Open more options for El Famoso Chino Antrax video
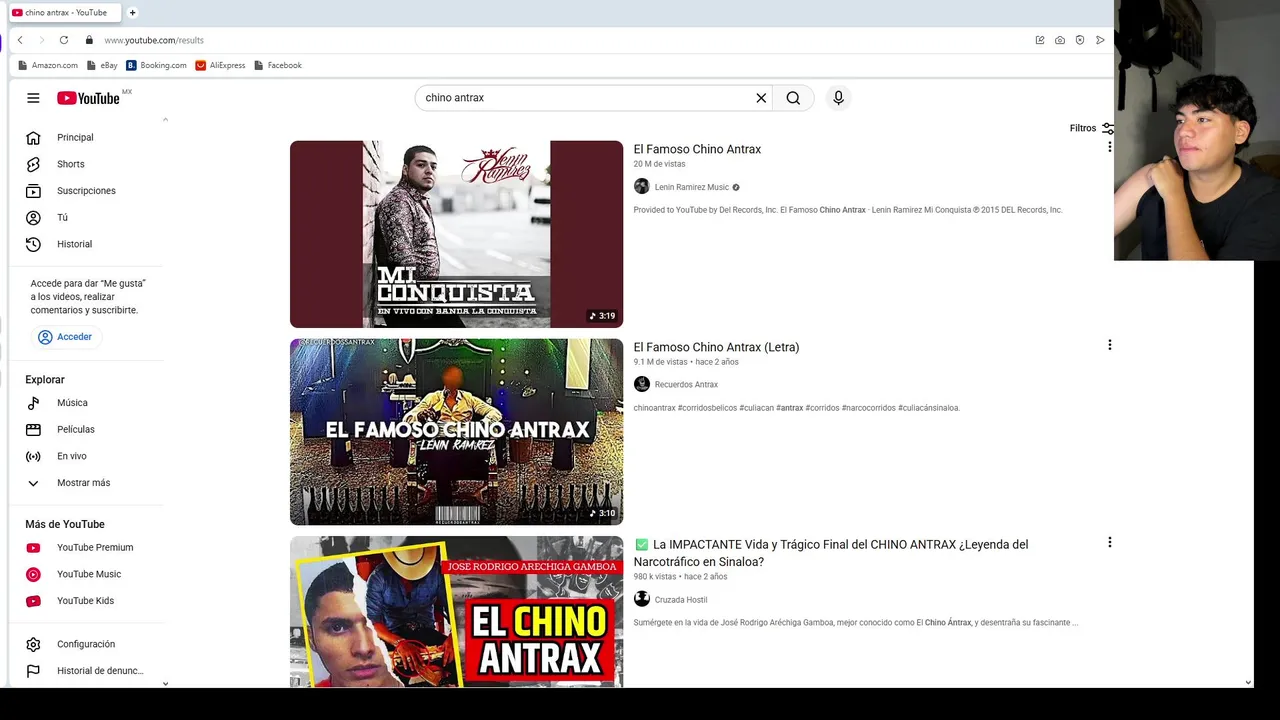Image resolution: width=1280 pixels, height=720 pixels. click(x=1109, y=147)
